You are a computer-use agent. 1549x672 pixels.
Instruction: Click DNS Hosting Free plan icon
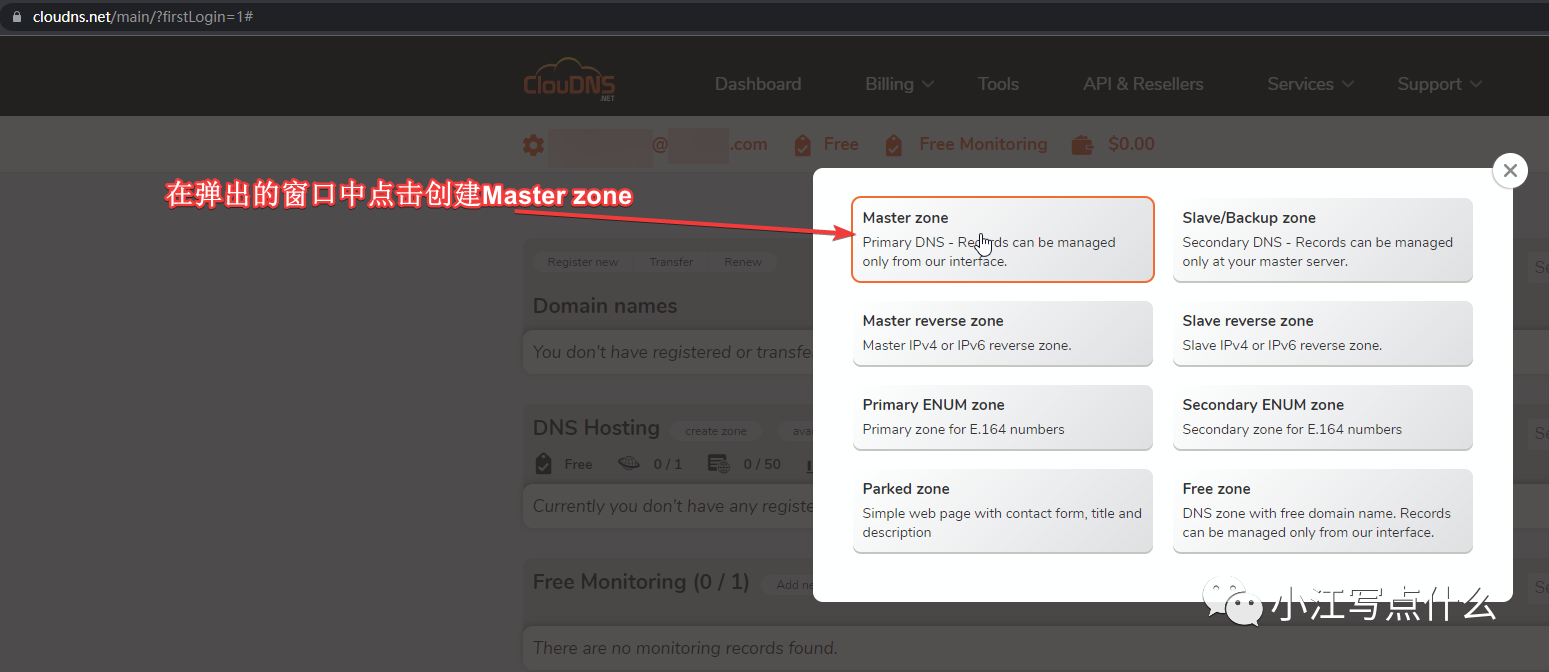544,464
